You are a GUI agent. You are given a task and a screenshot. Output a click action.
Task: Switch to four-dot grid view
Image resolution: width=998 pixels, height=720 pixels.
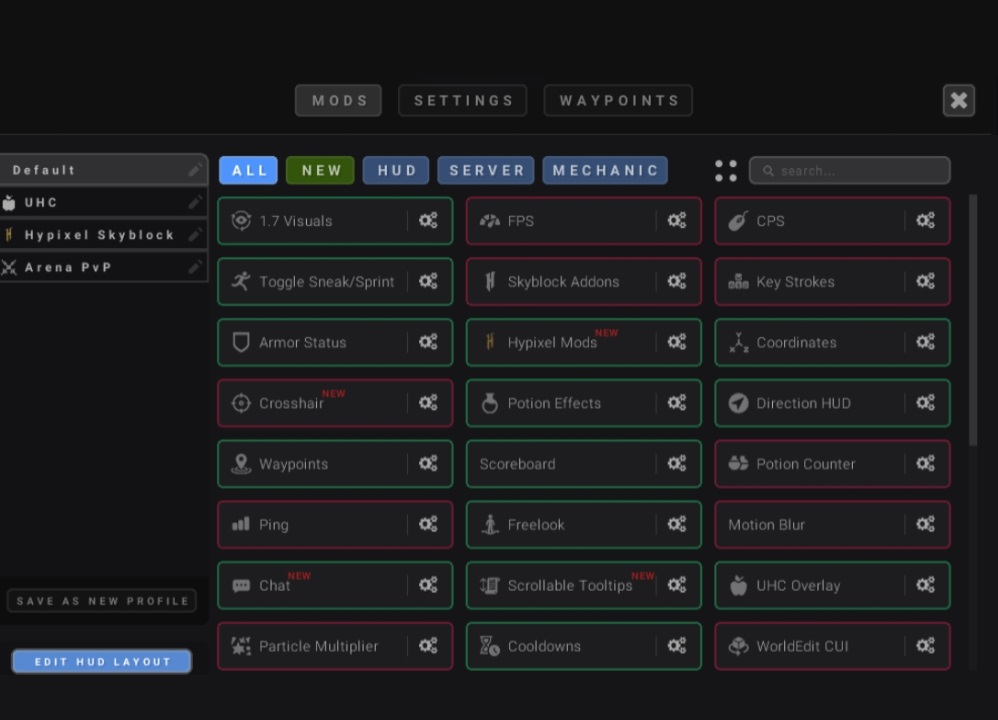pyautogui.click(x=726, y=171)
